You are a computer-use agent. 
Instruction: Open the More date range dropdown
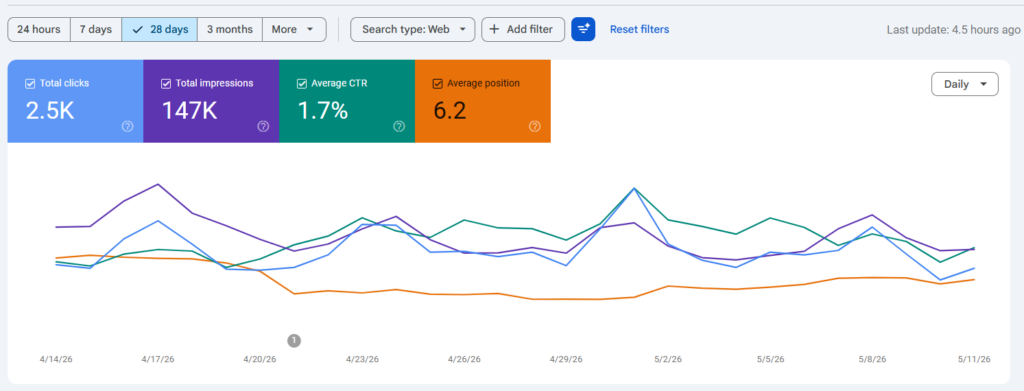point(294,29)
